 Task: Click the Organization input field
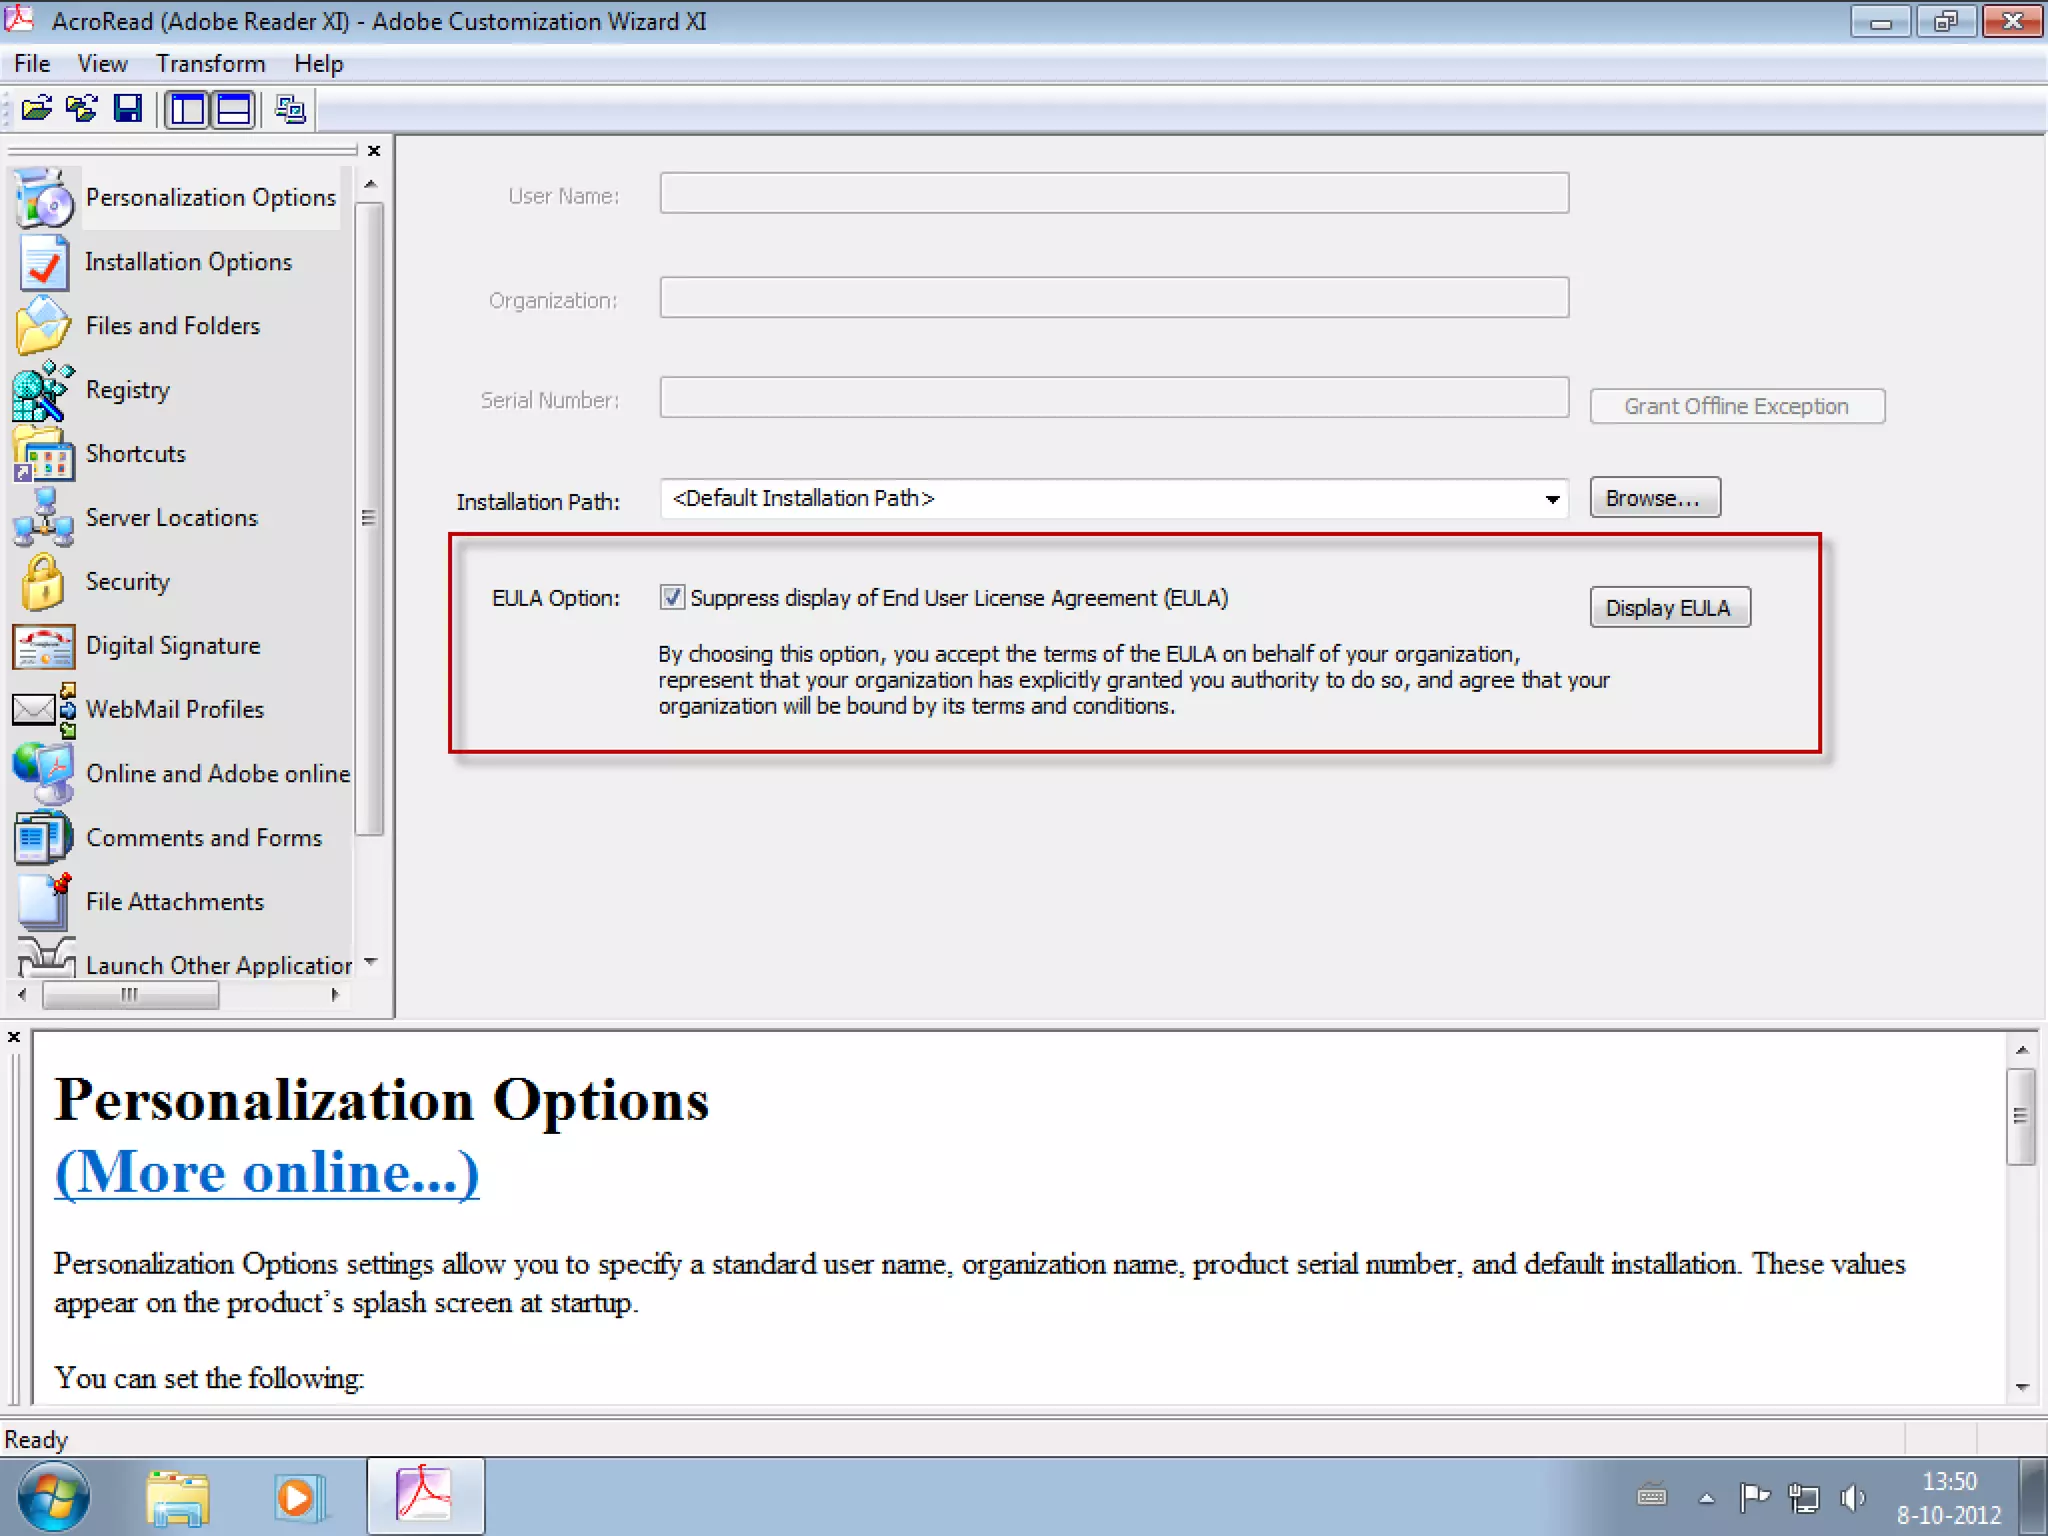[x=1114, y=297]
